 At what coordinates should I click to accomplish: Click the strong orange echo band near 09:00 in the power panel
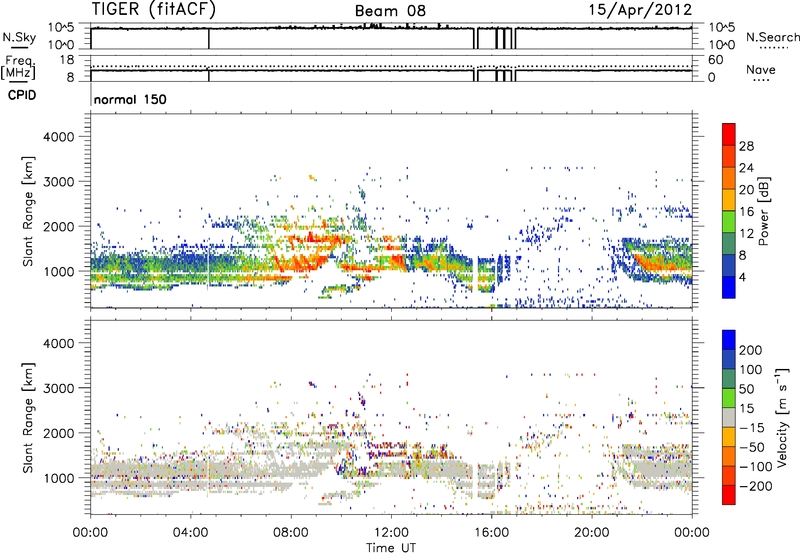[x=301, y=263]
